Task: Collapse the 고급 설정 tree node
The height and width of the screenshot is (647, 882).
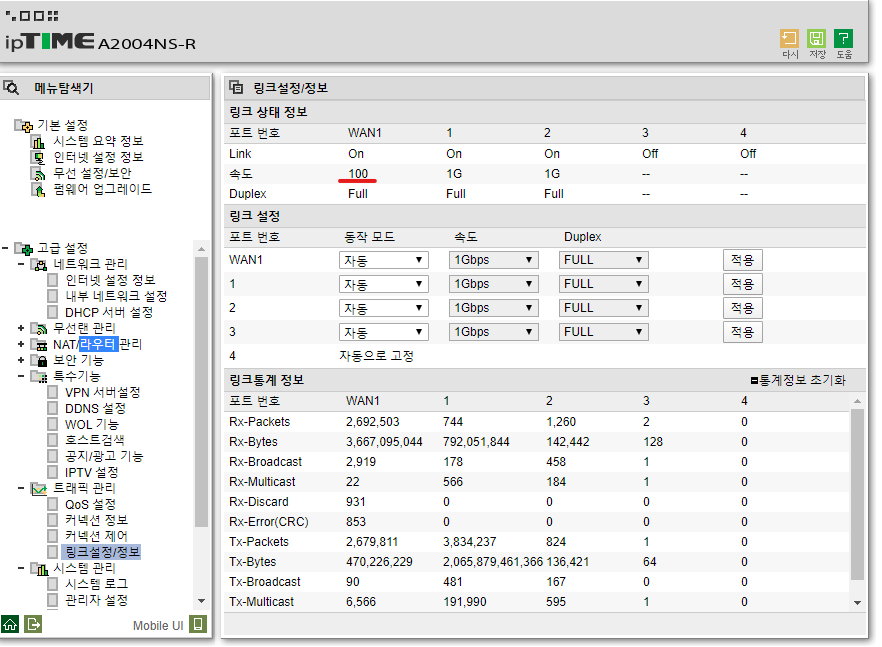Action: [x=5, y=248]
